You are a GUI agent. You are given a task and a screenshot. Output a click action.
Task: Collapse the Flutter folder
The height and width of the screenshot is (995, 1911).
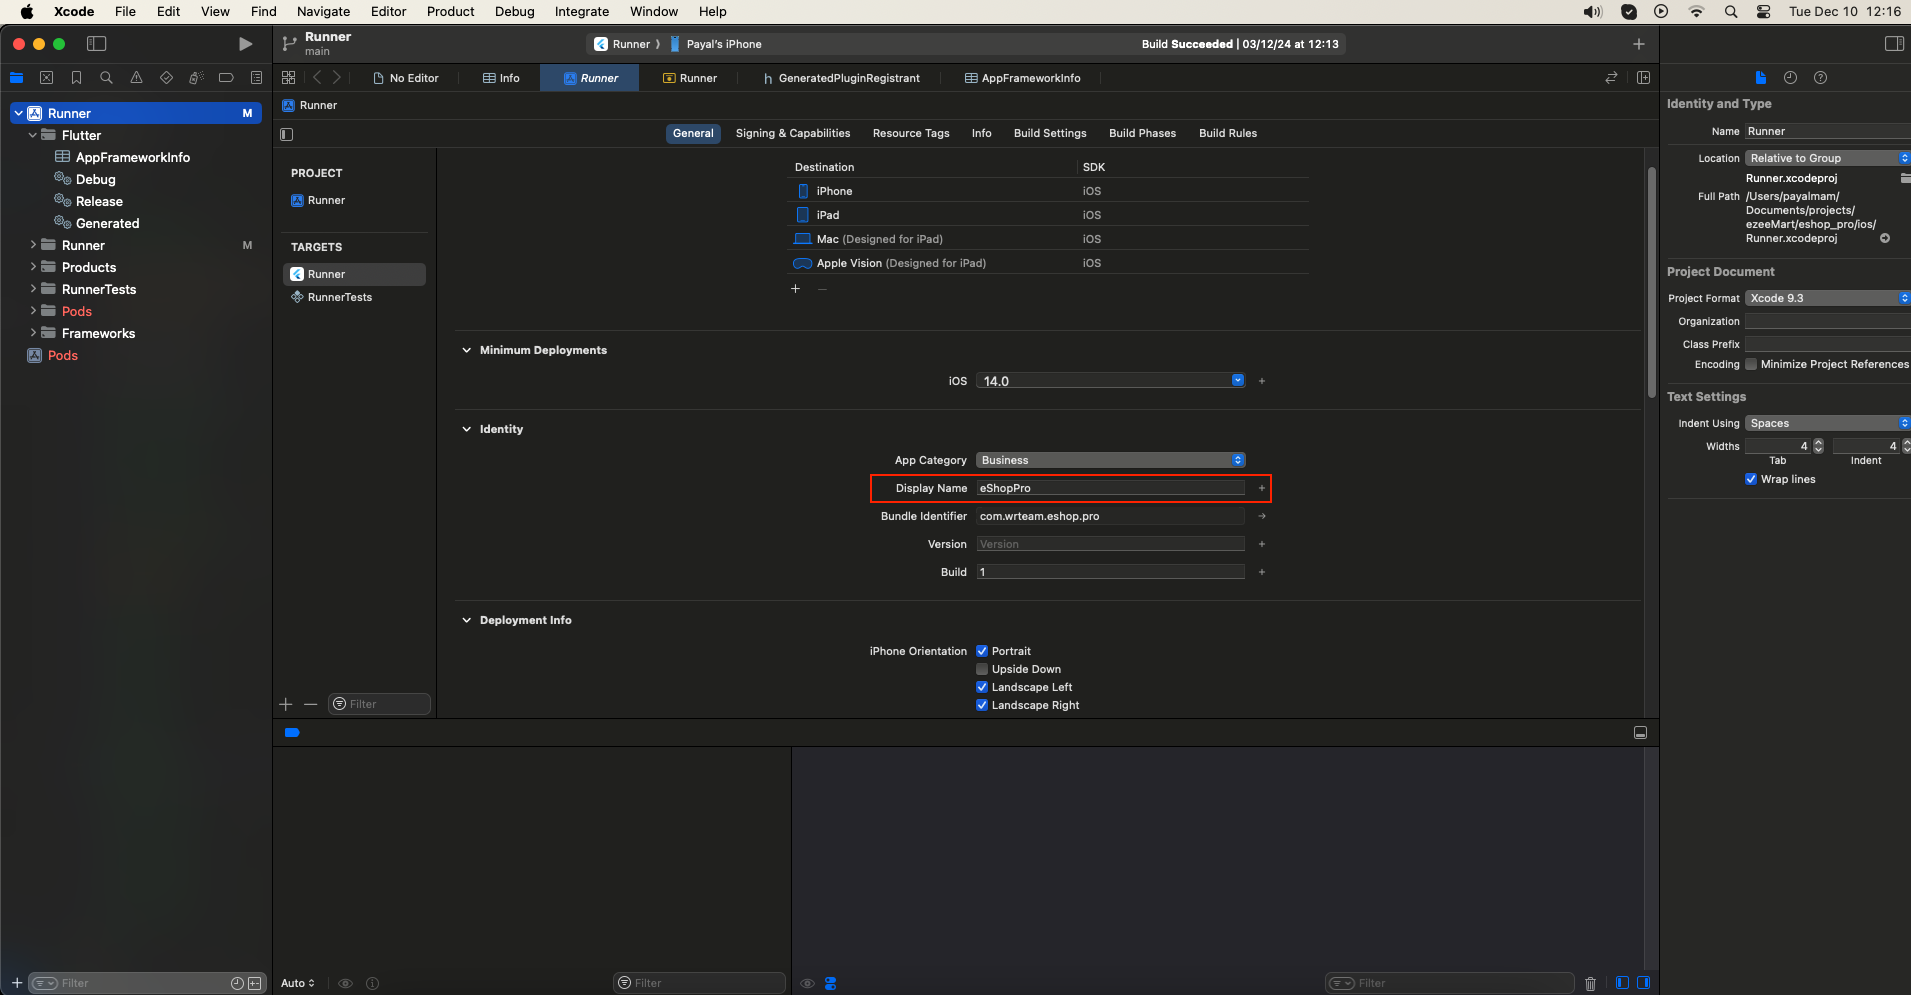point(33,135)
